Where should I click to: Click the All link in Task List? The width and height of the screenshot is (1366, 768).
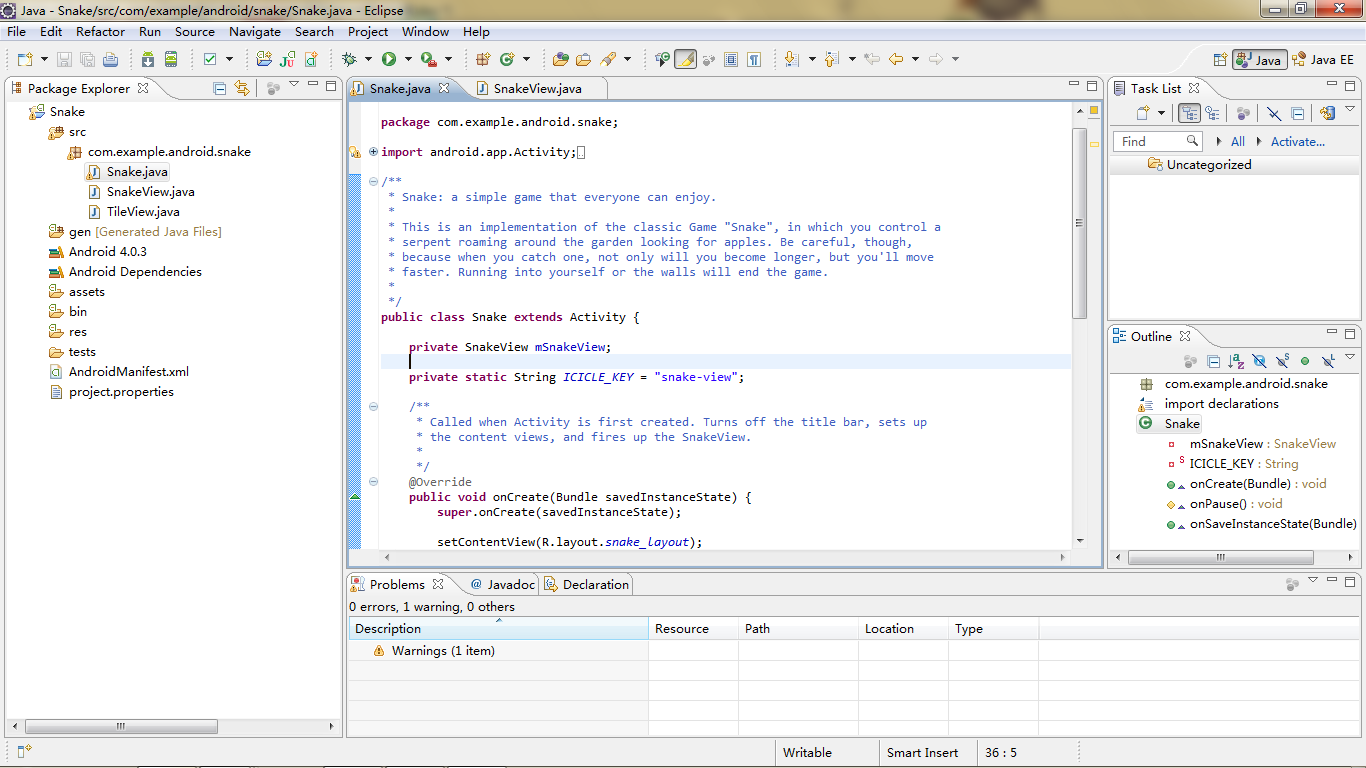[x=1238, y=142]
